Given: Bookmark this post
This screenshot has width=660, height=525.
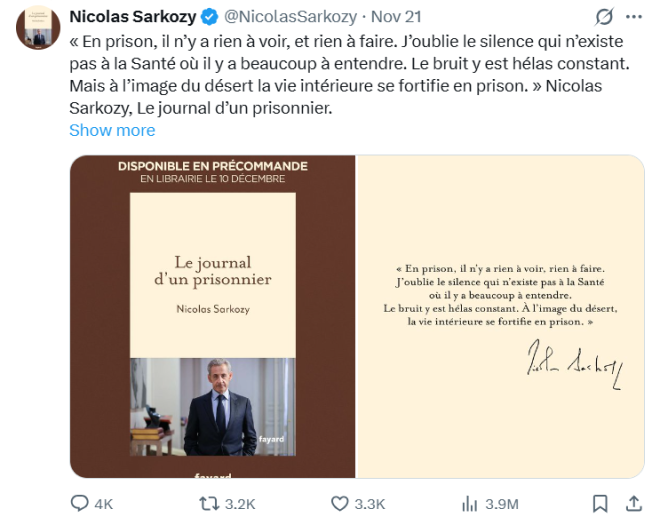Looking at the screenshot, I should point(600,503).
